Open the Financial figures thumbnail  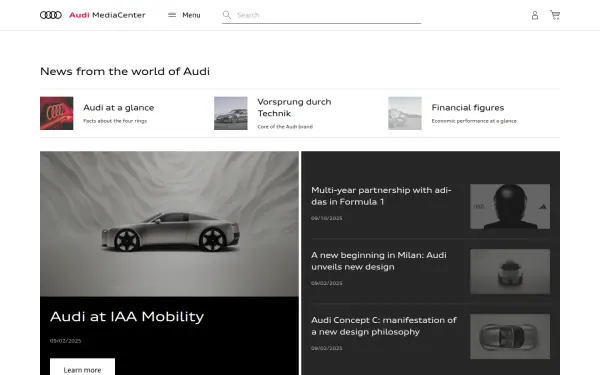405,113
